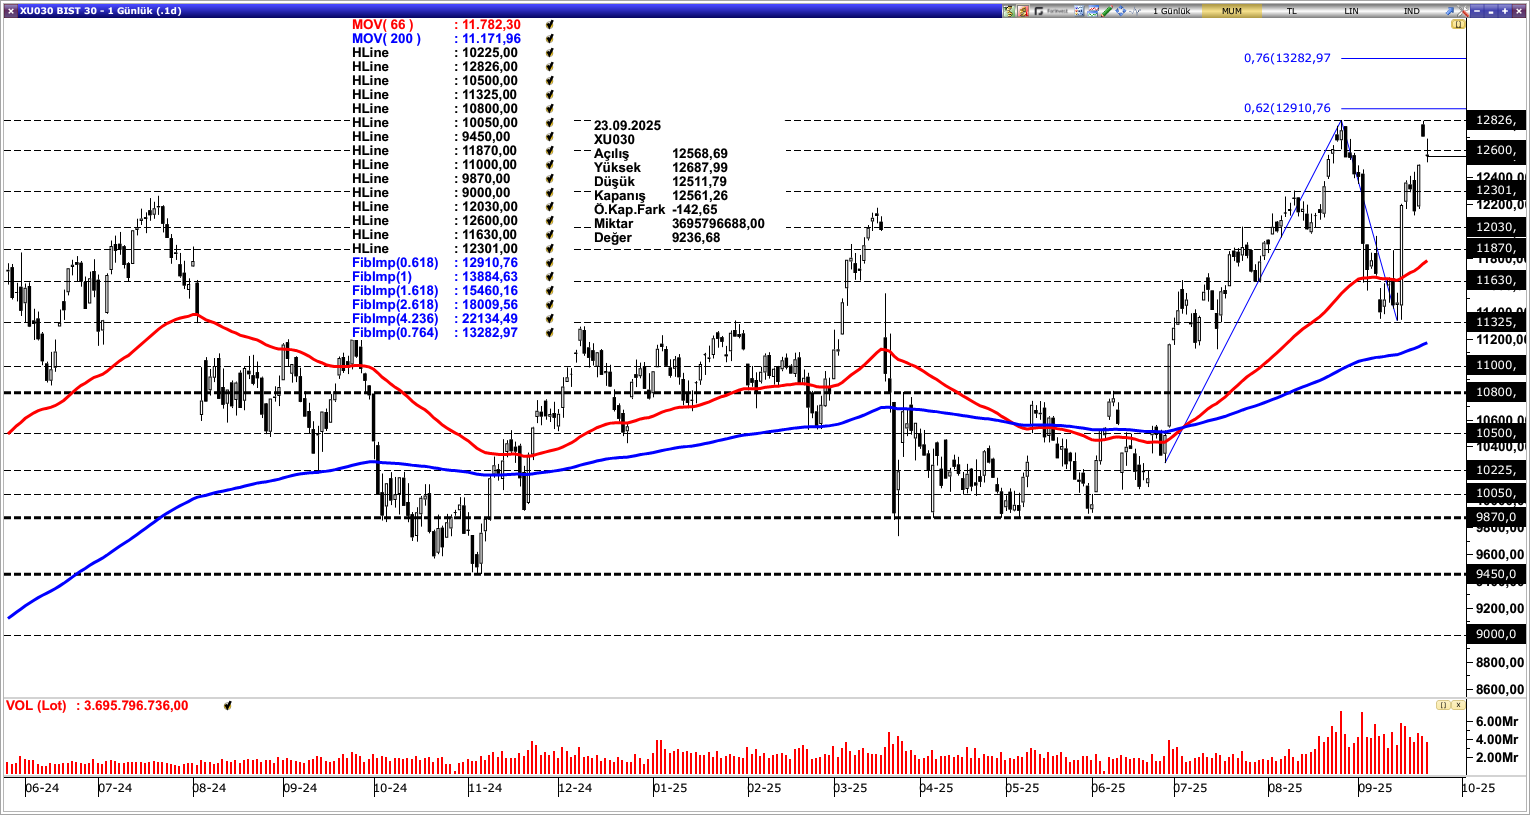The height and width of the screenshot is (815, 1530).
Task: Click the 9450,0 price axis label
Action: (x=1495, y=574)
